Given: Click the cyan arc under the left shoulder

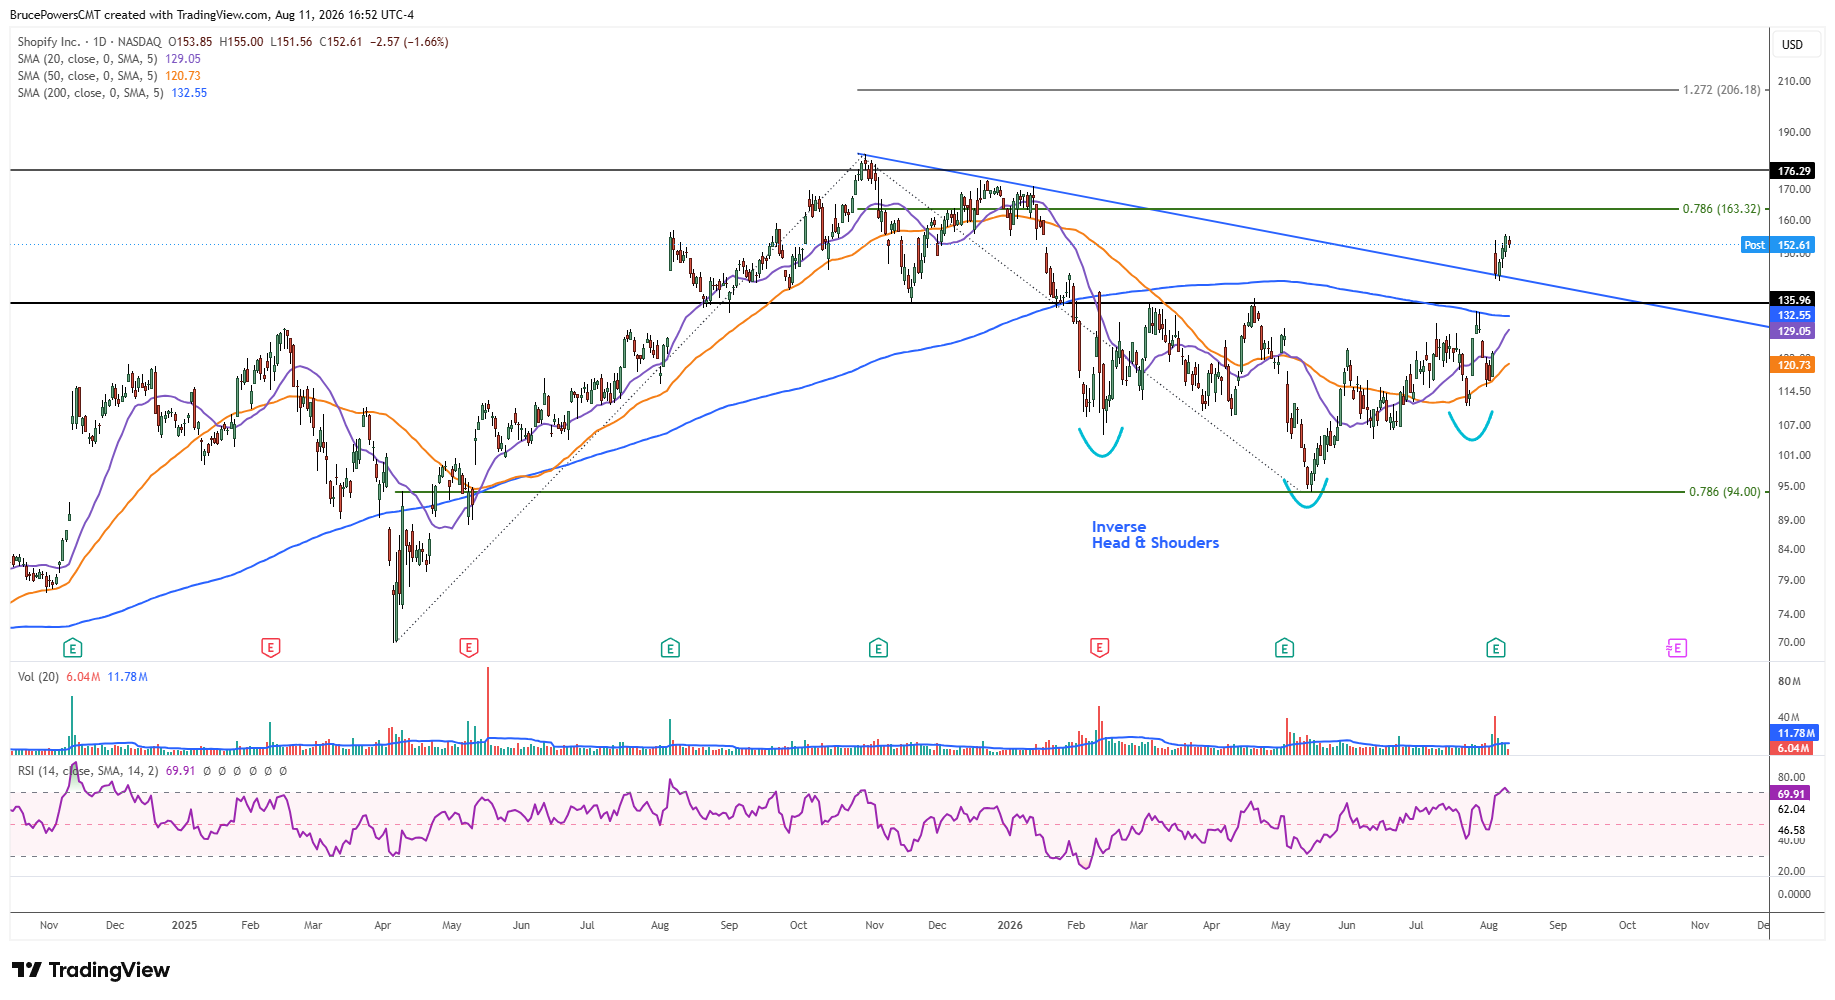Looking at the screenshot, I should [x=1101, y=444].
